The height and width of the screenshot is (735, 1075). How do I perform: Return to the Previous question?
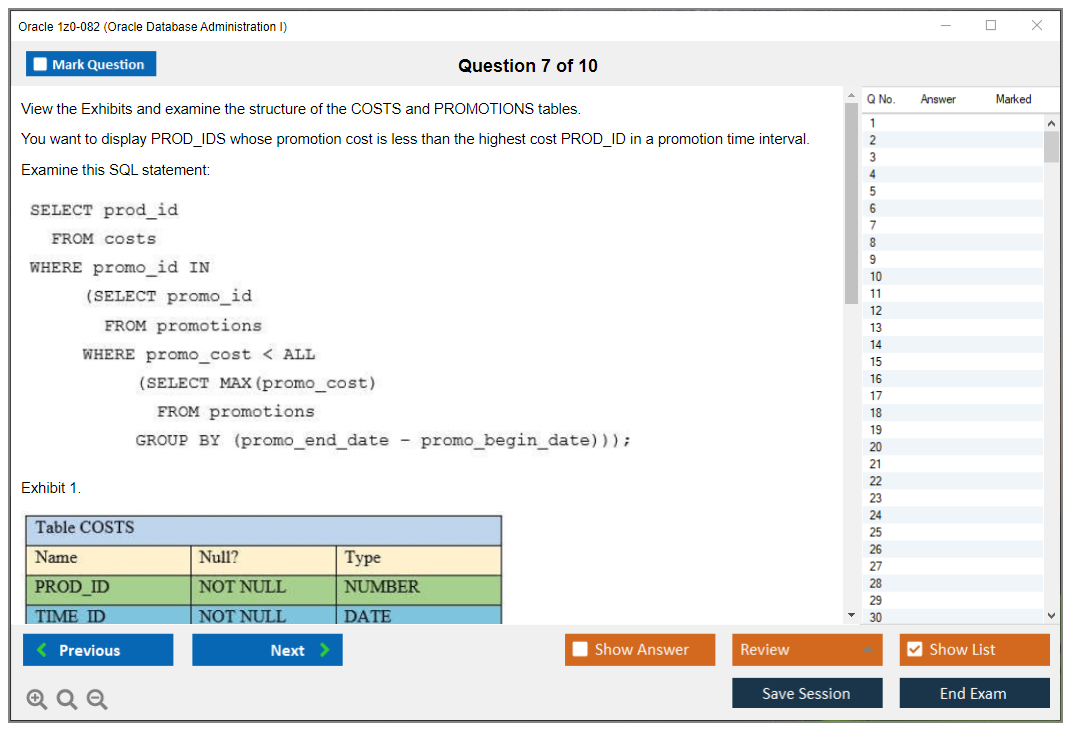97,650
